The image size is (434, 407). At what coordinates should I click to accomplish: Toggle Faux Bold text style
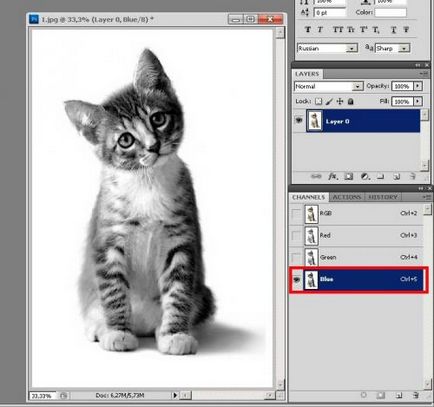pos(308,30)
